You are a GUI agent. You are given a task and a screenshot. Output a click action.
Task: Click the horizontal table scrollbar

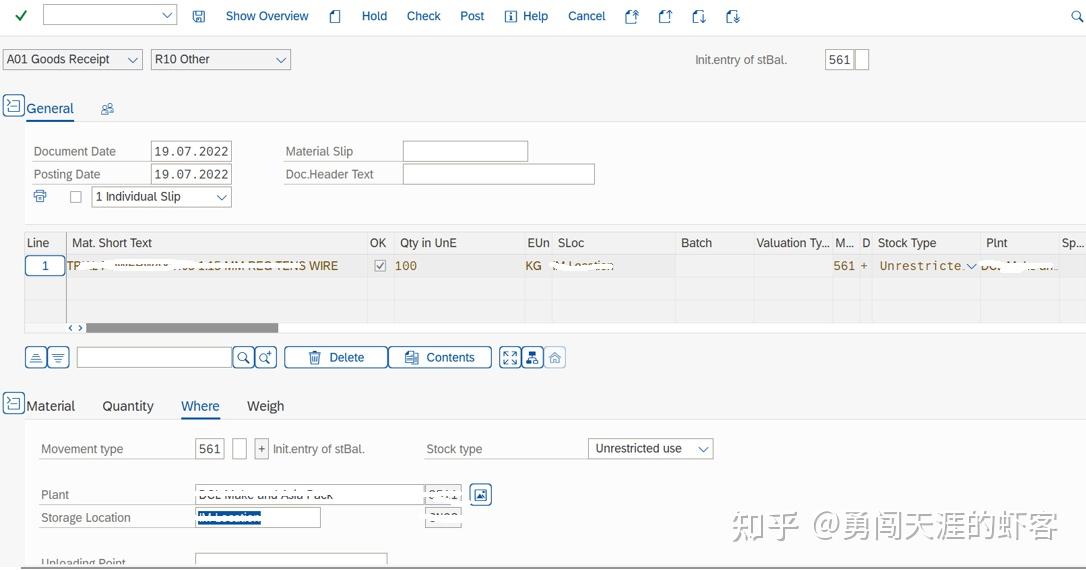tap(181, 328)
